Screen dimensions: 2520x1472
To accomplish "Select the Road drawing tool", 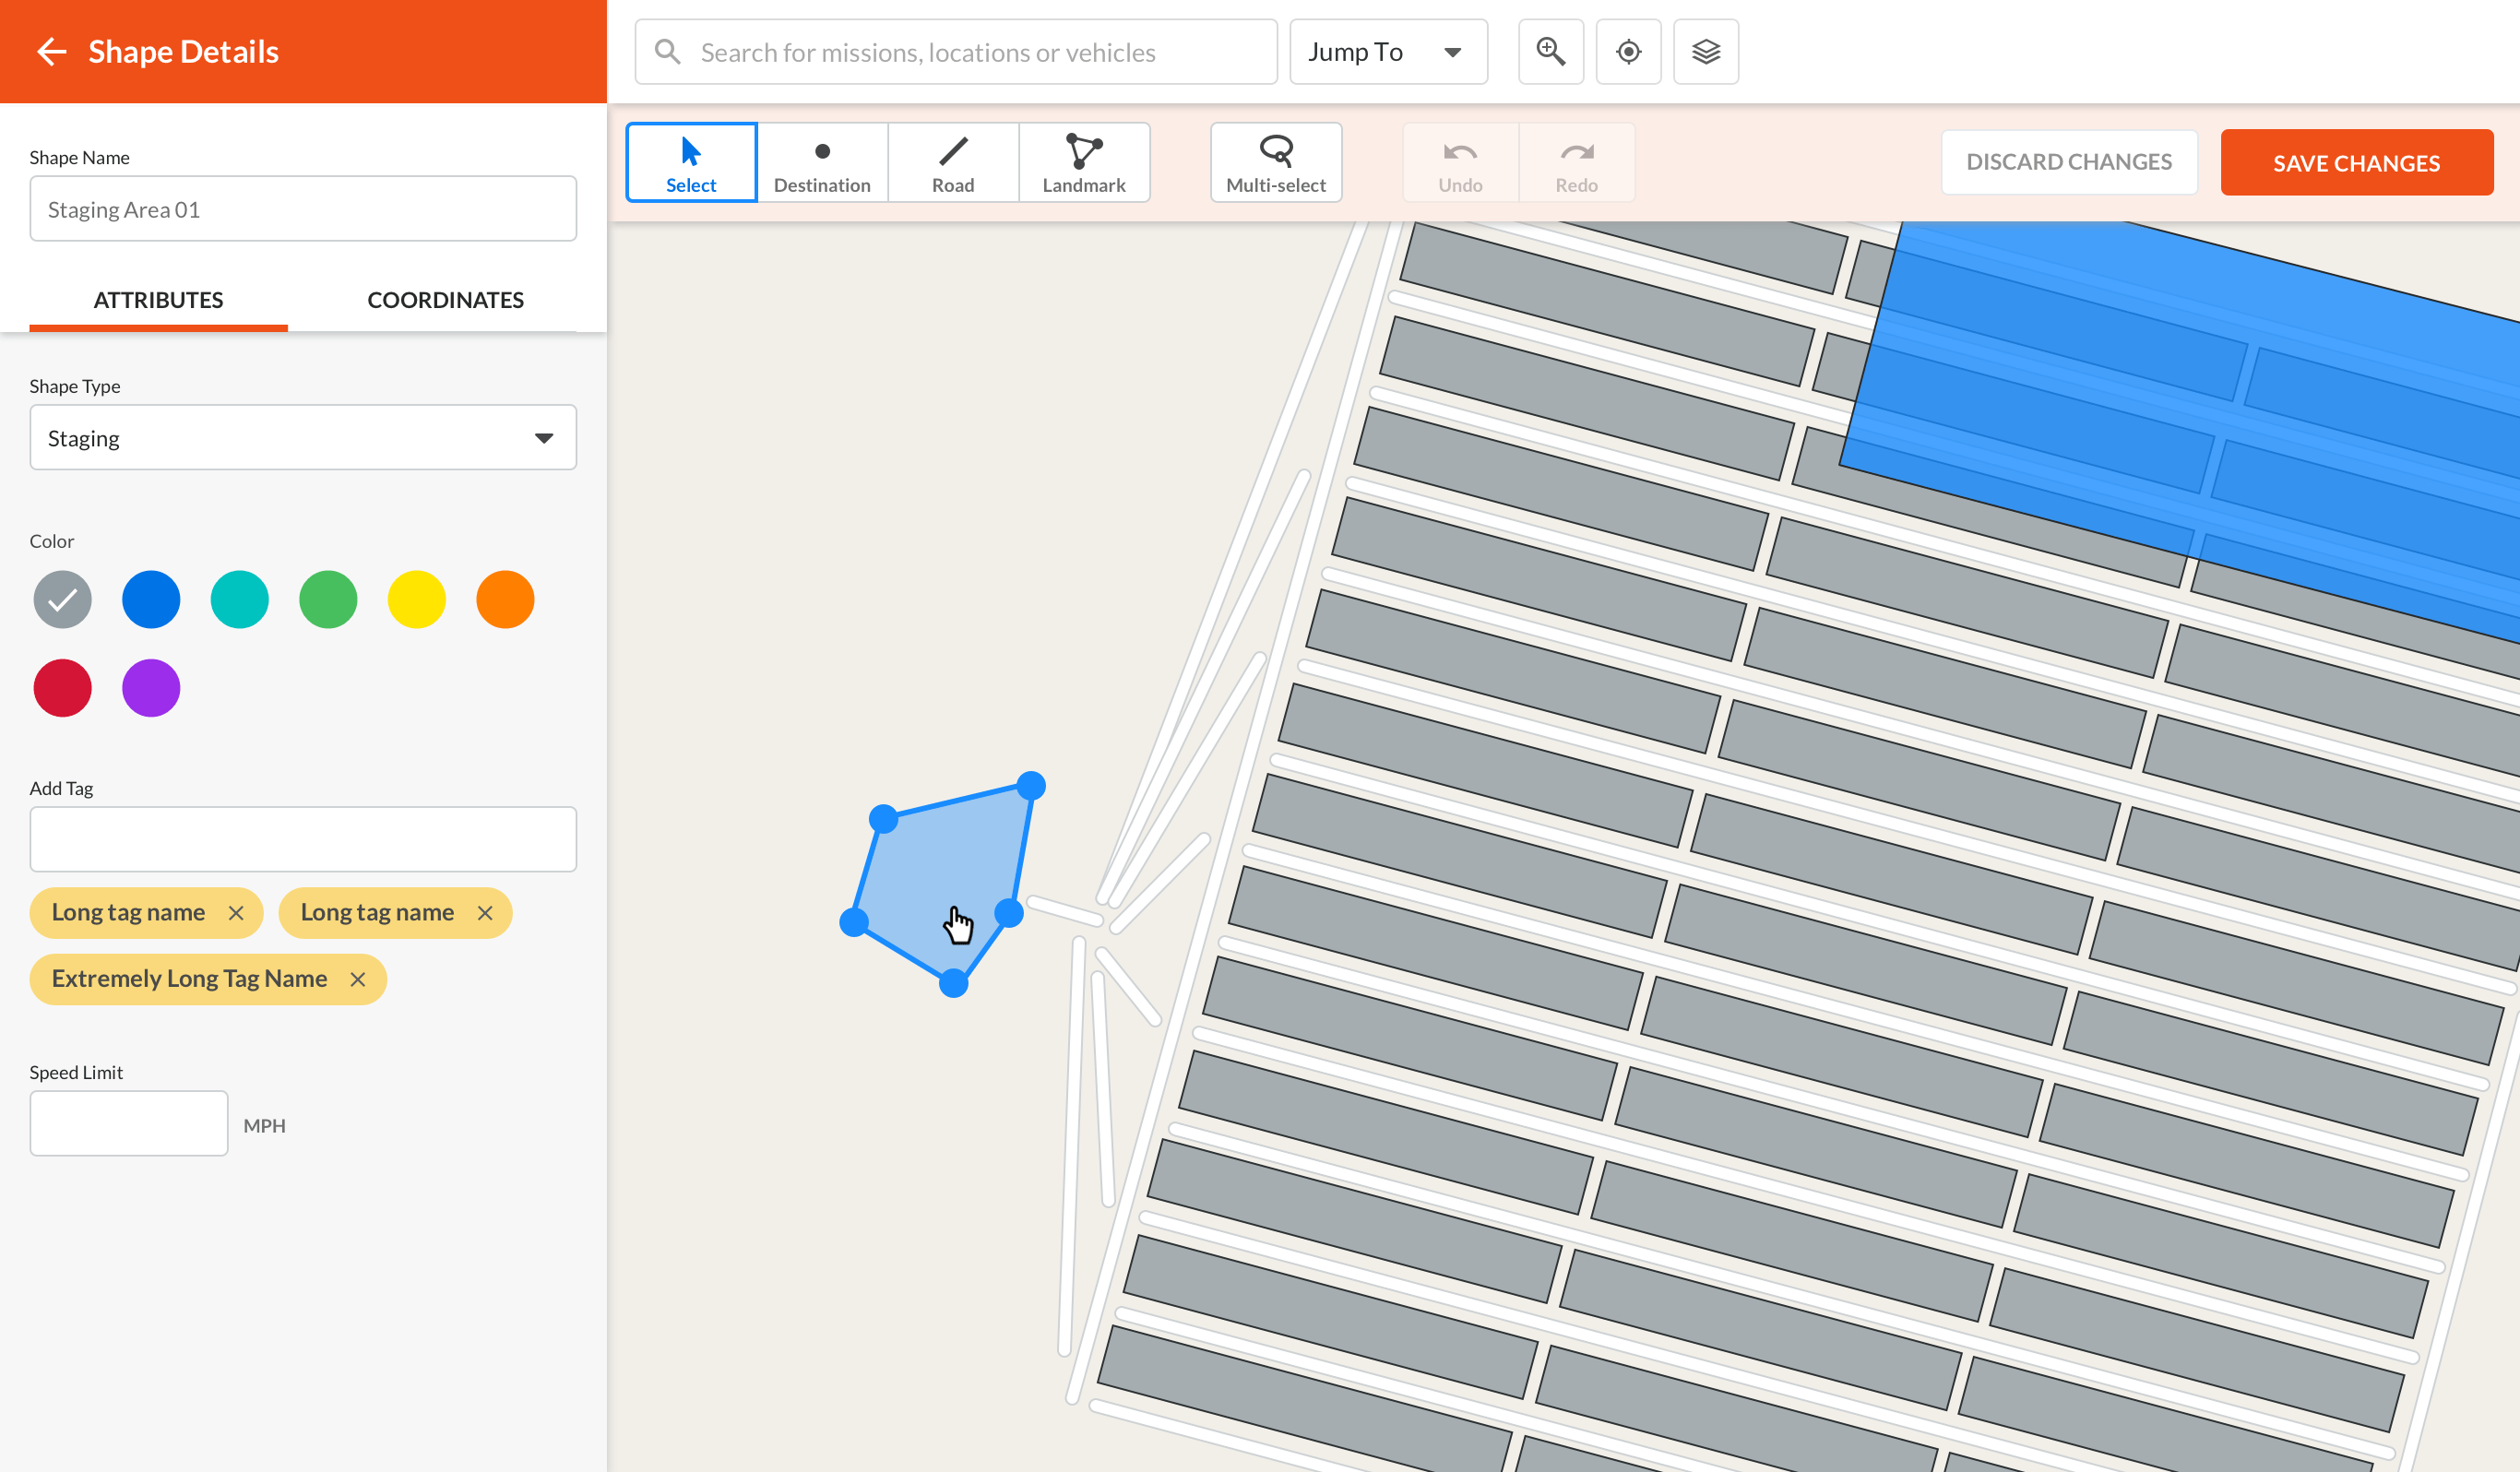I will tap(953, 163).
